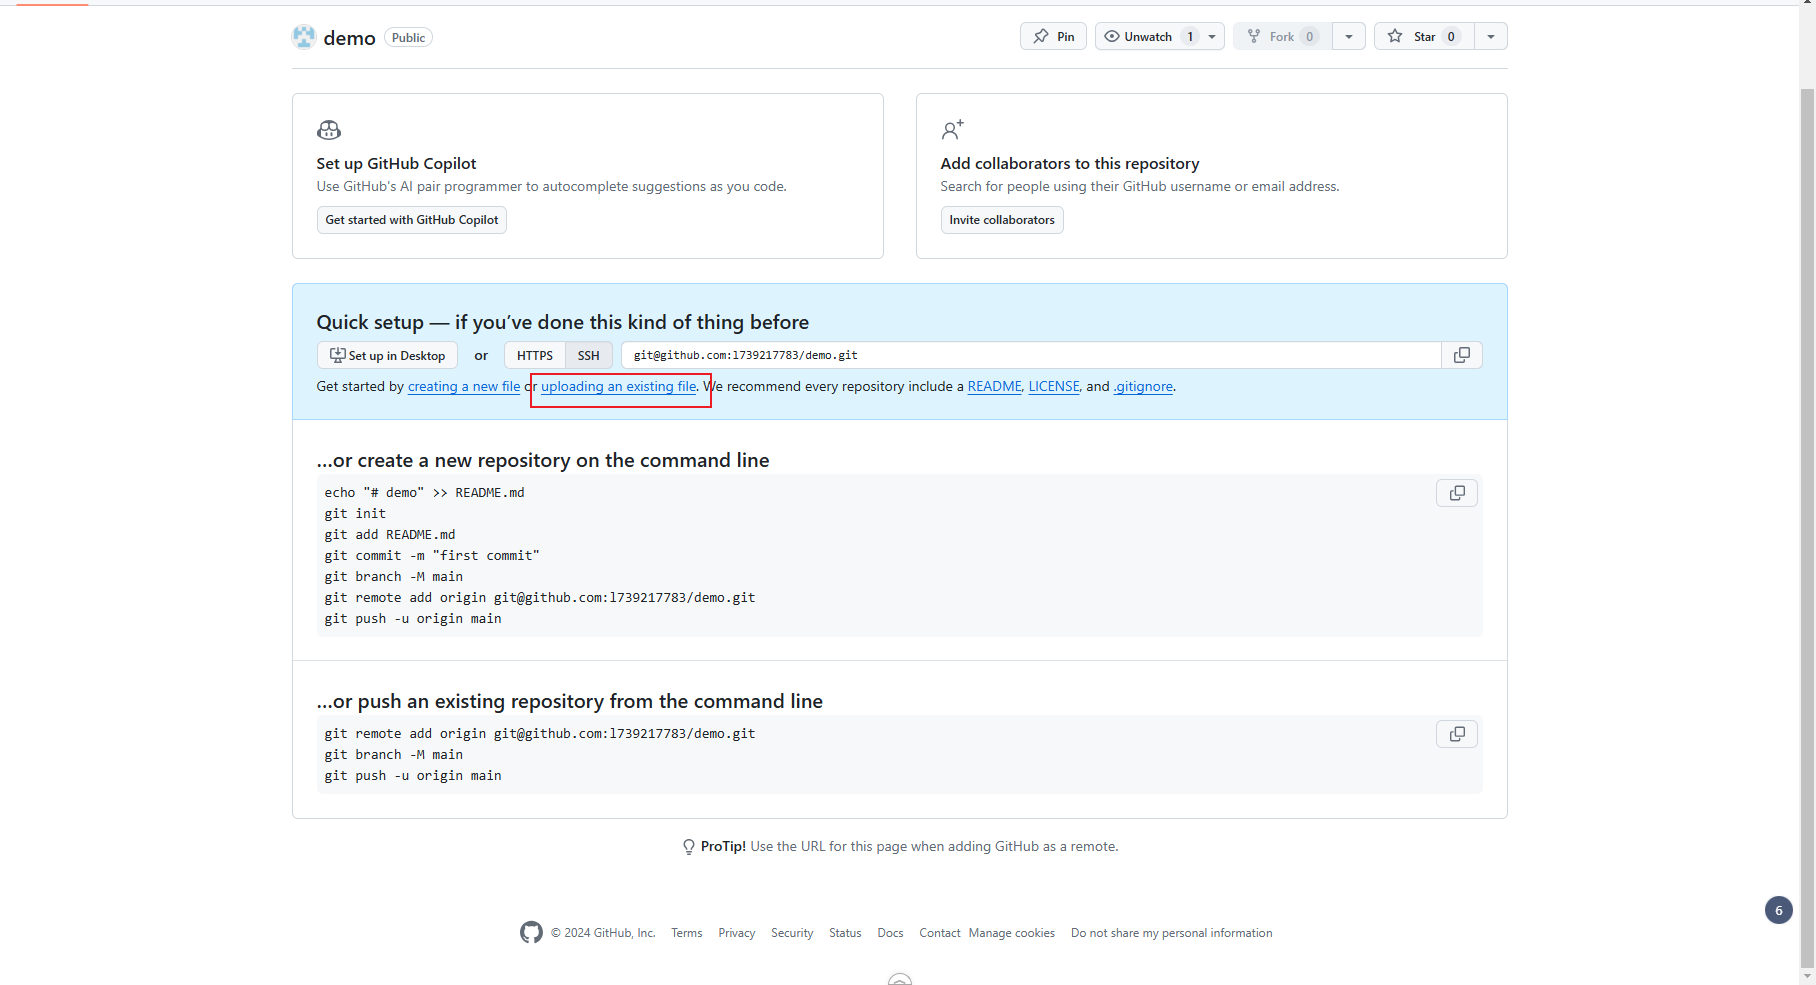The image size is (1816, 985).
Task: Click Manage cookies in footer
Action: coord(1012,933)
